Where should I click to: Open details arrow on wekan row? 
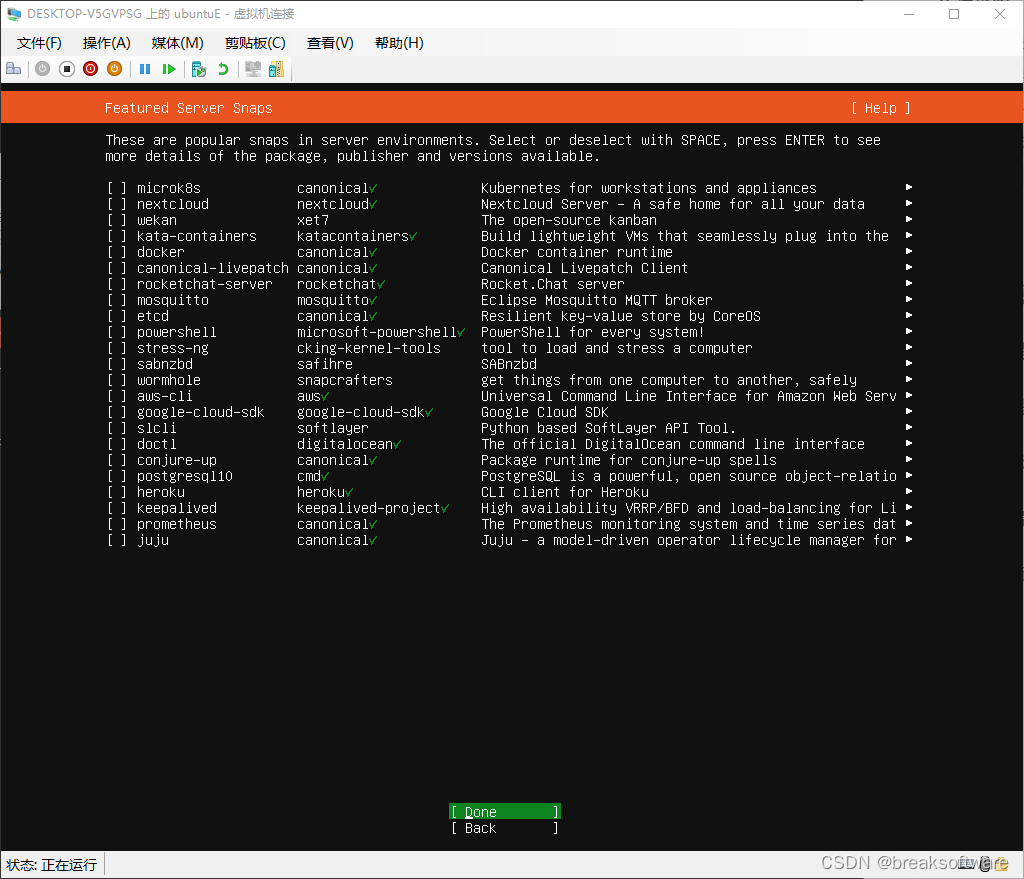908,219
